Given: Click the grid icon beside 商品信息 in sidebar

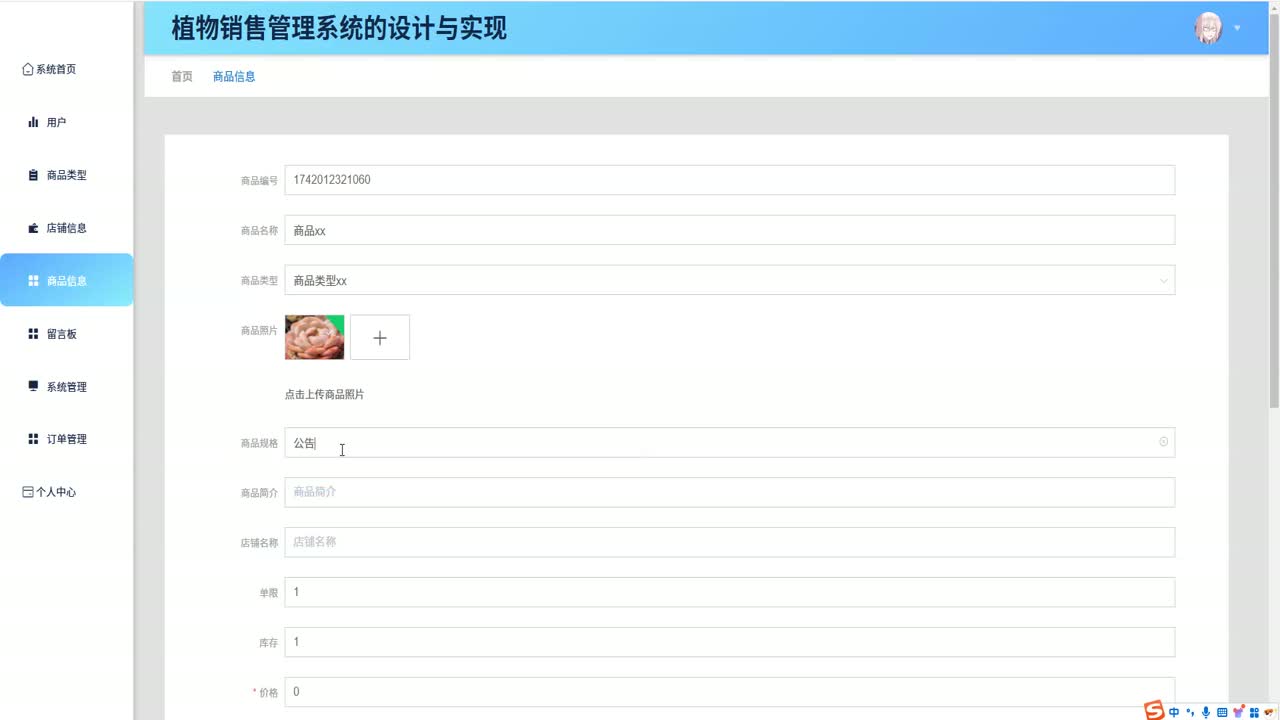Looking at the screenshot, I should [x=33, y=281].
